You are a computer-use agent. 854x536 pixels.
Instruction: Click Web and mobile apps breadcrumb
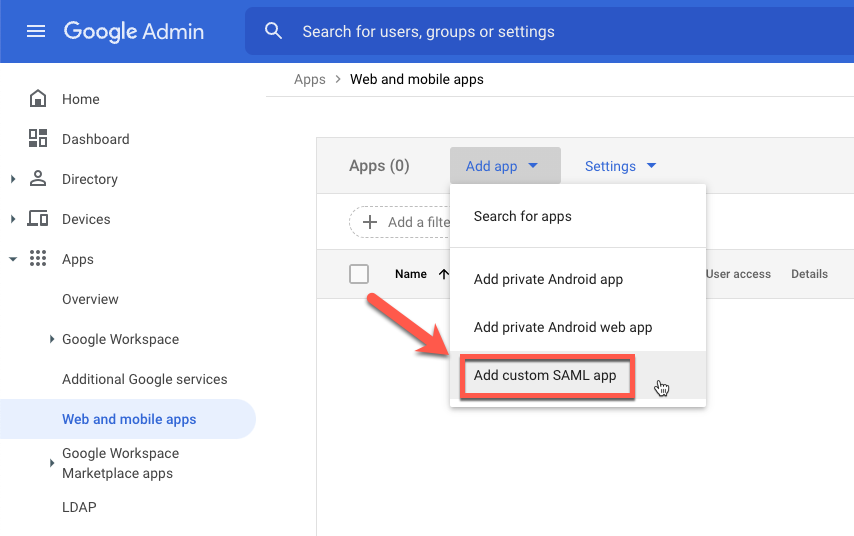coord(417,80)
